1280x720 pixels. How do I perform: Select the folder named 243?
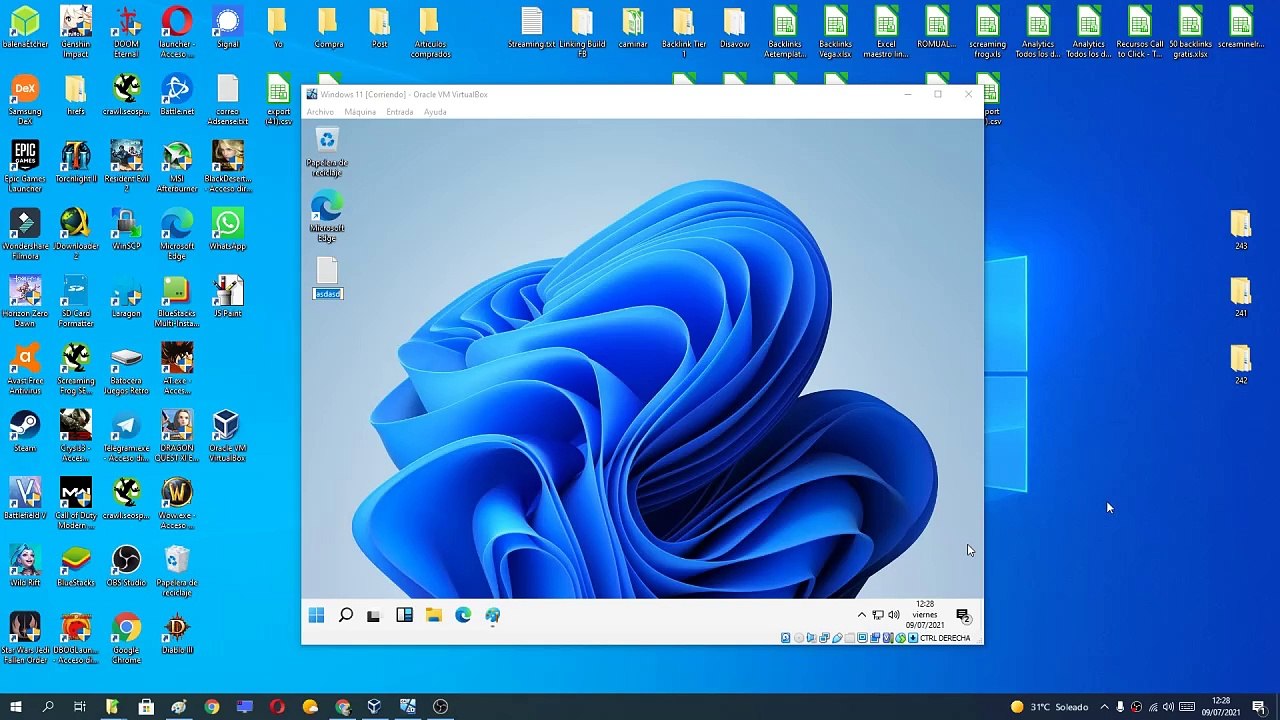[x=1241, y=231]
